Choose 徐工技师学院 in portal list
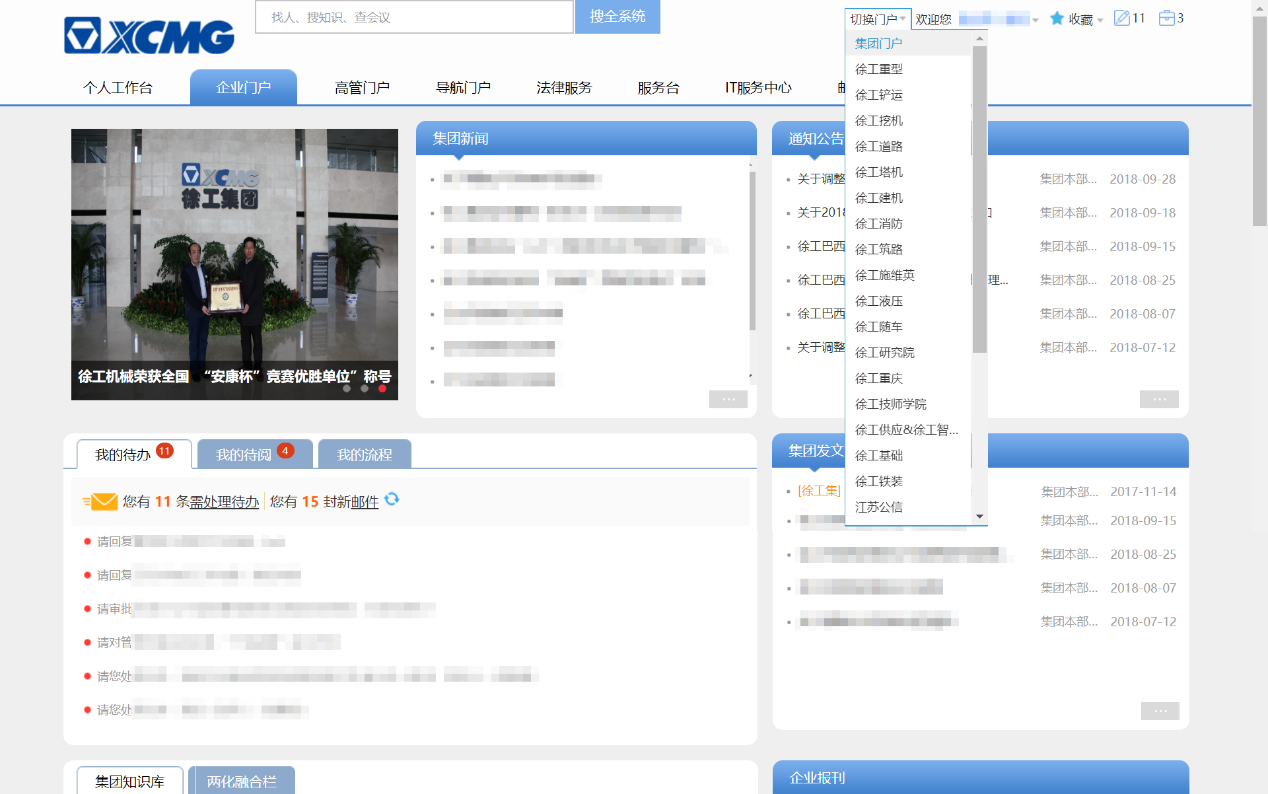This screenshot has width=1268, height=794. 908,404
